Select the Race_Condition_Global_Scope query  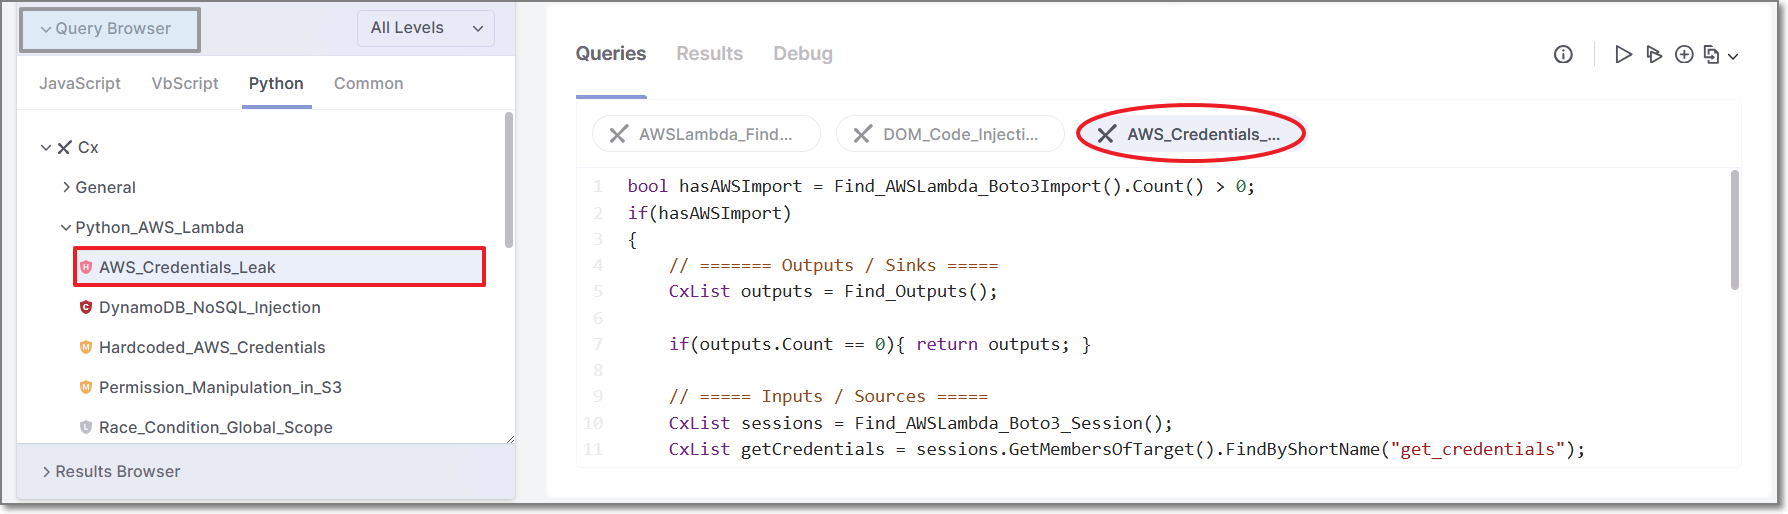point(216,427)
